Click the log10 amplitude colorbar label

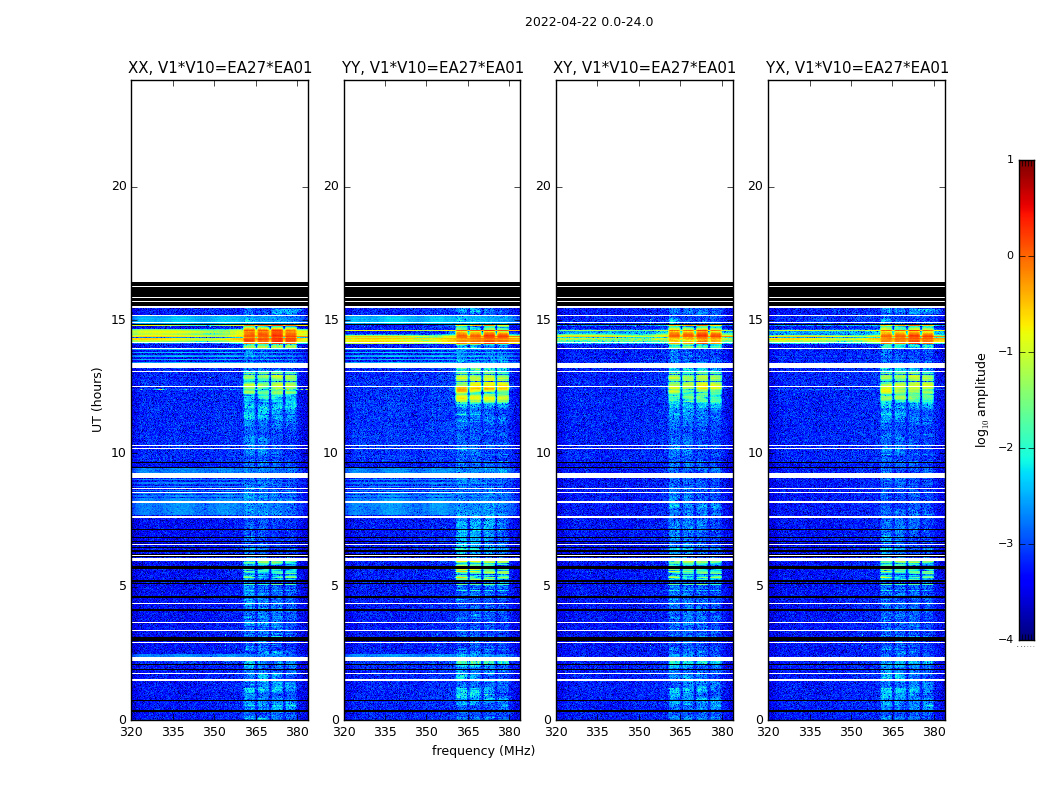tap(981, 400)
